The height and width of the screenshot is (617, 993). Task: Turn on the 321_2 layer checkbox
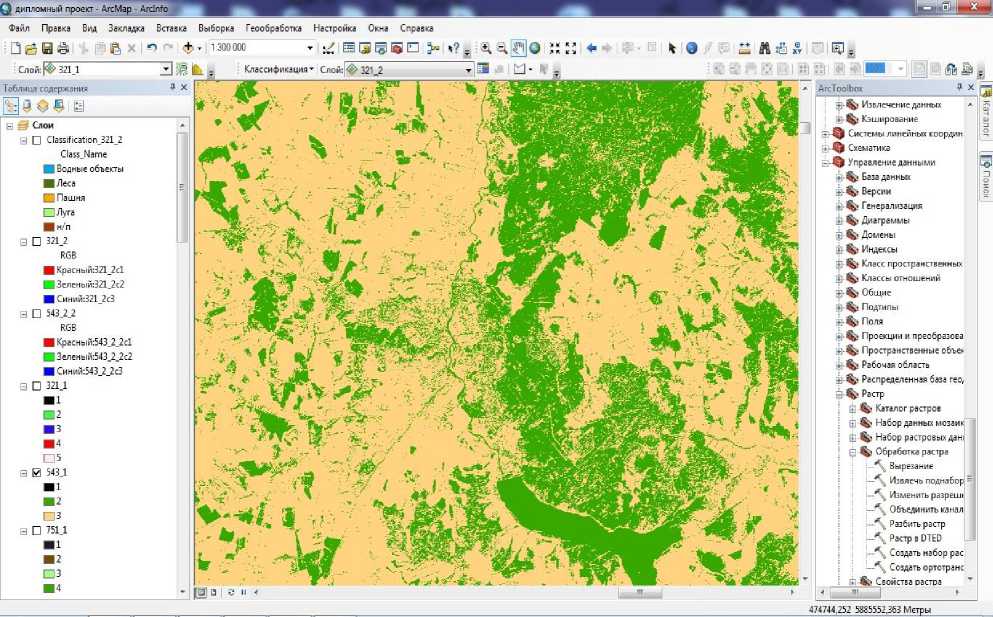(x=37, y=241)
